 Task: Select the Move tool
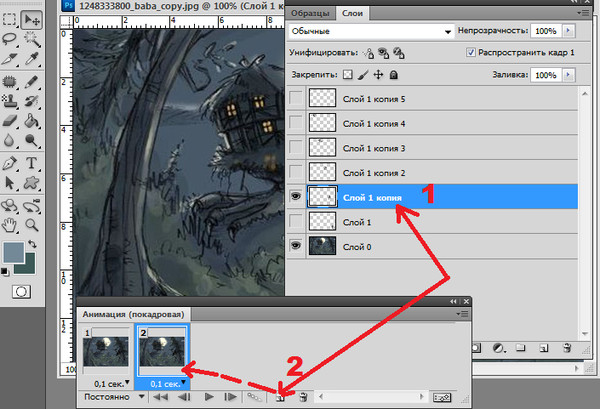tap(31, 19)
